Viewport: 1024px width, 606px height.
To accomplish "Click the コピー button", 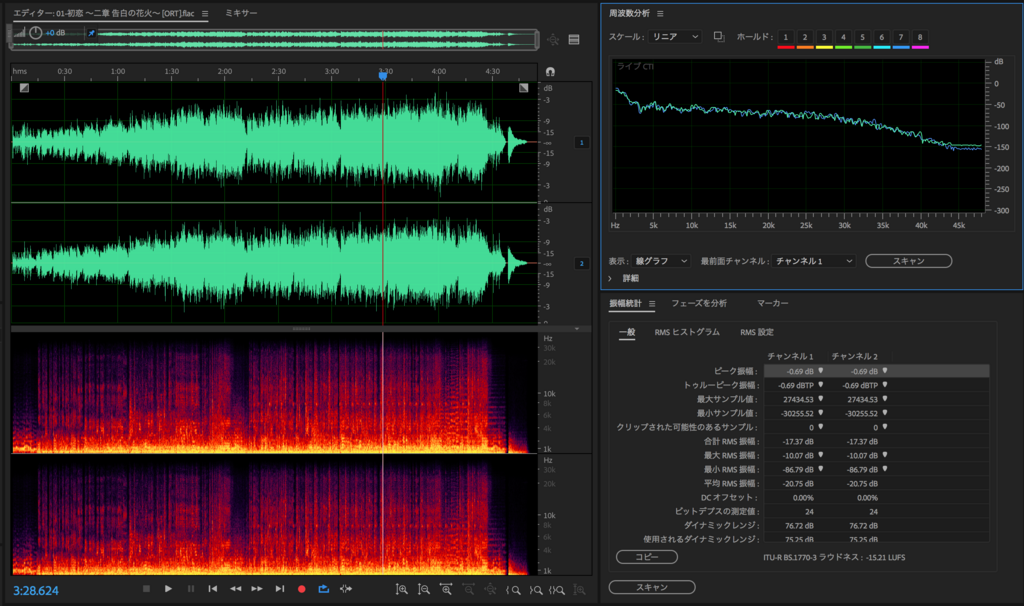I will (x=647, y=557).
